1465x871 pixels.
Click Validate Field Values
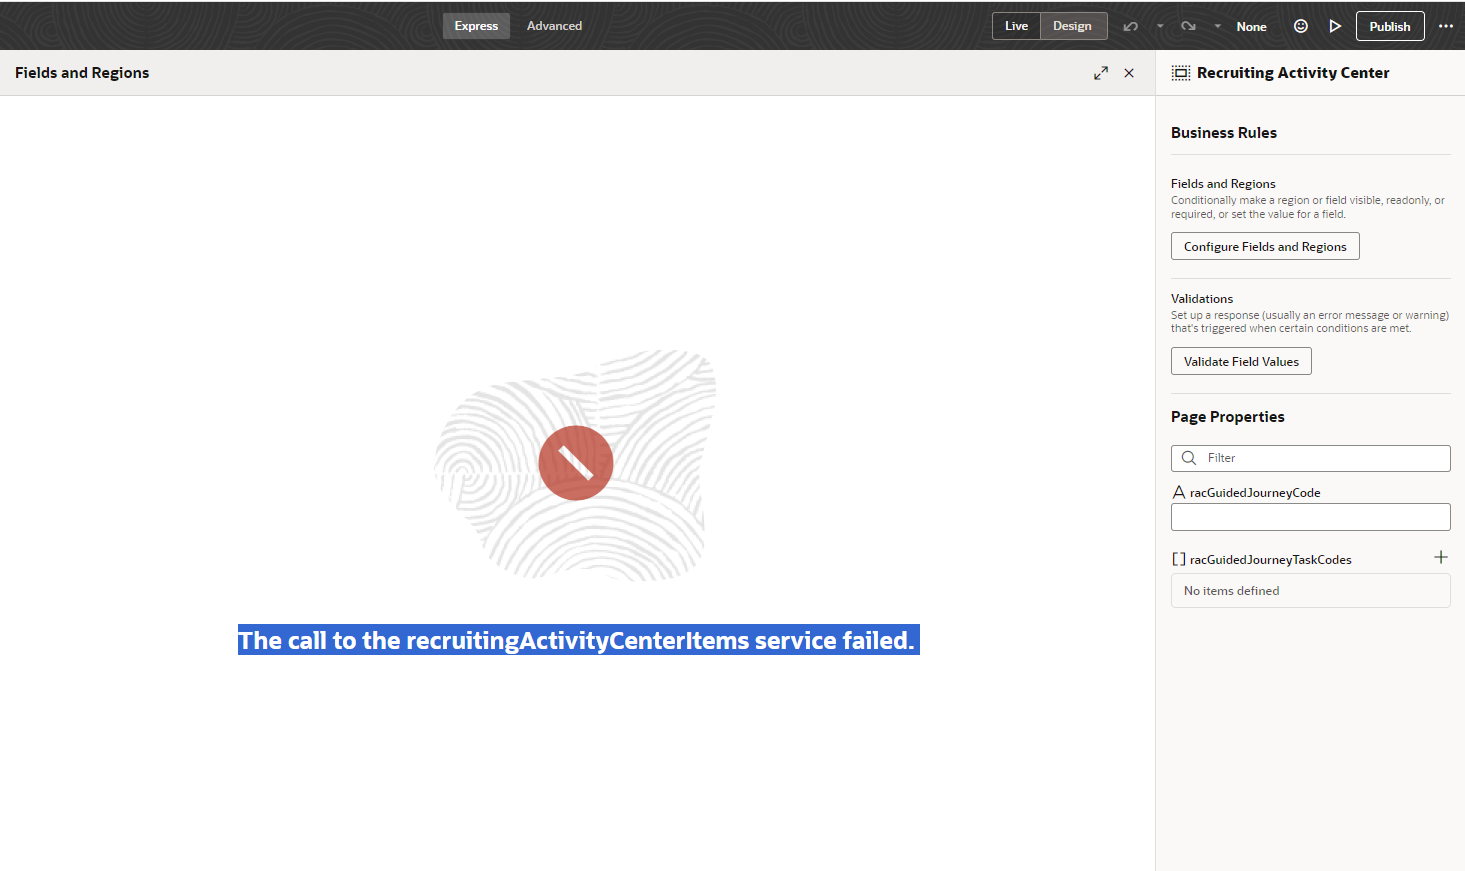(x=1241, y=361)
